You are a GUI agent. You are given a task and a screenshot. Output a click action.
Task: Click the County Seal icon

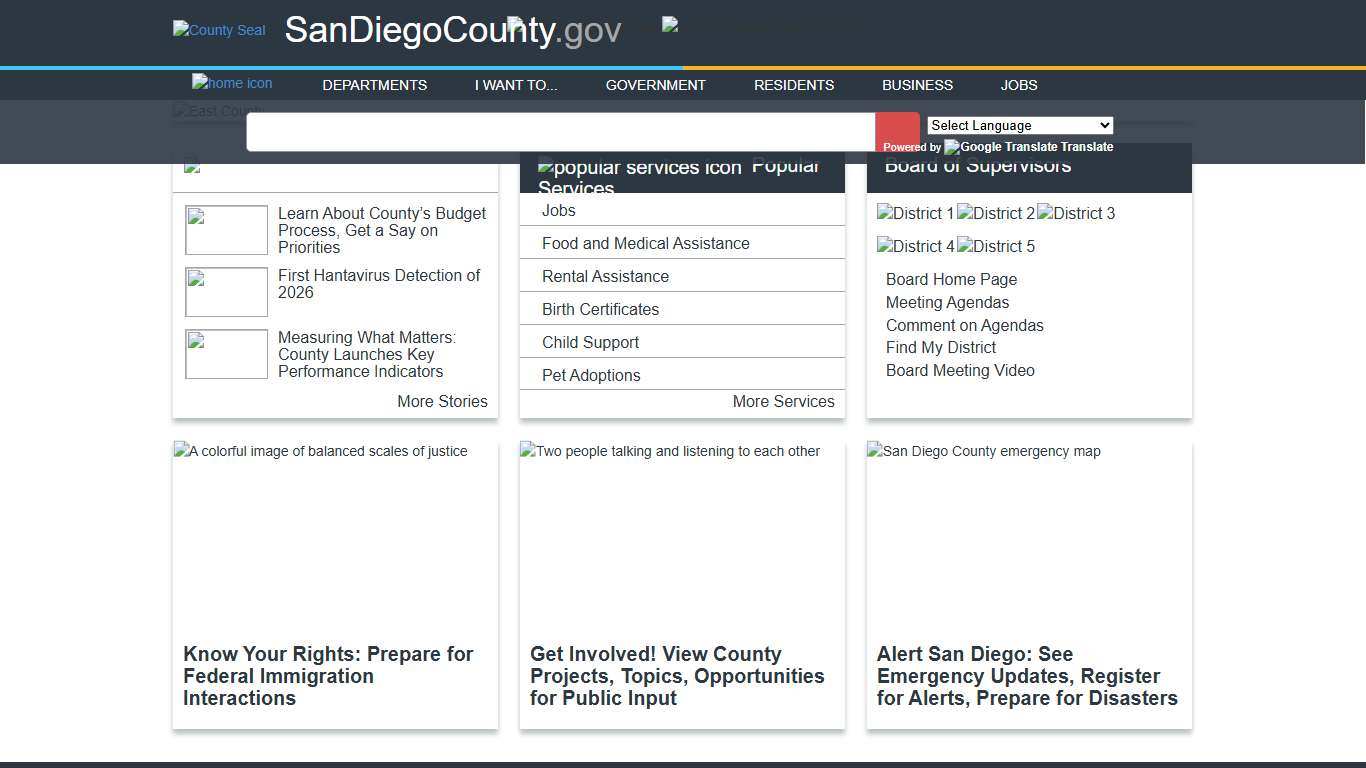pos(218,30)
